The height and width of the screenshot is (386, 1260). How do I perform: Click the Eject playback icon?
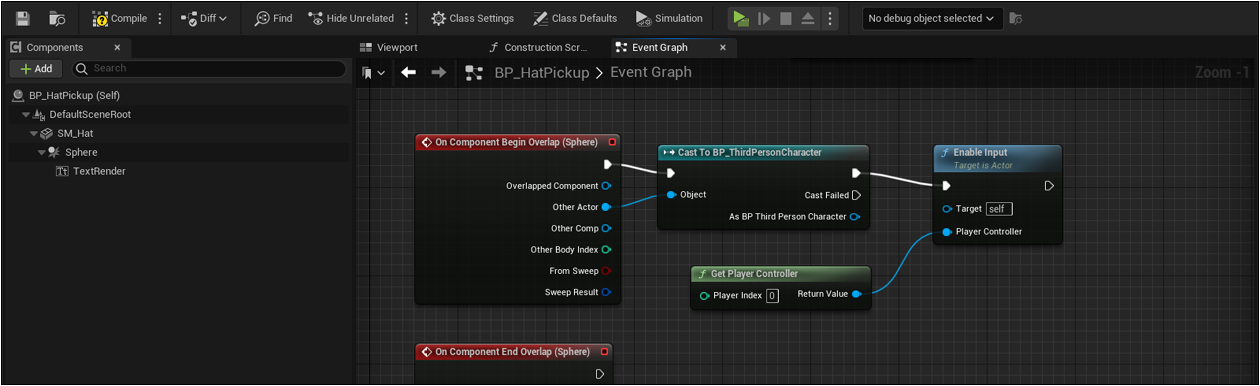[808, 18]
